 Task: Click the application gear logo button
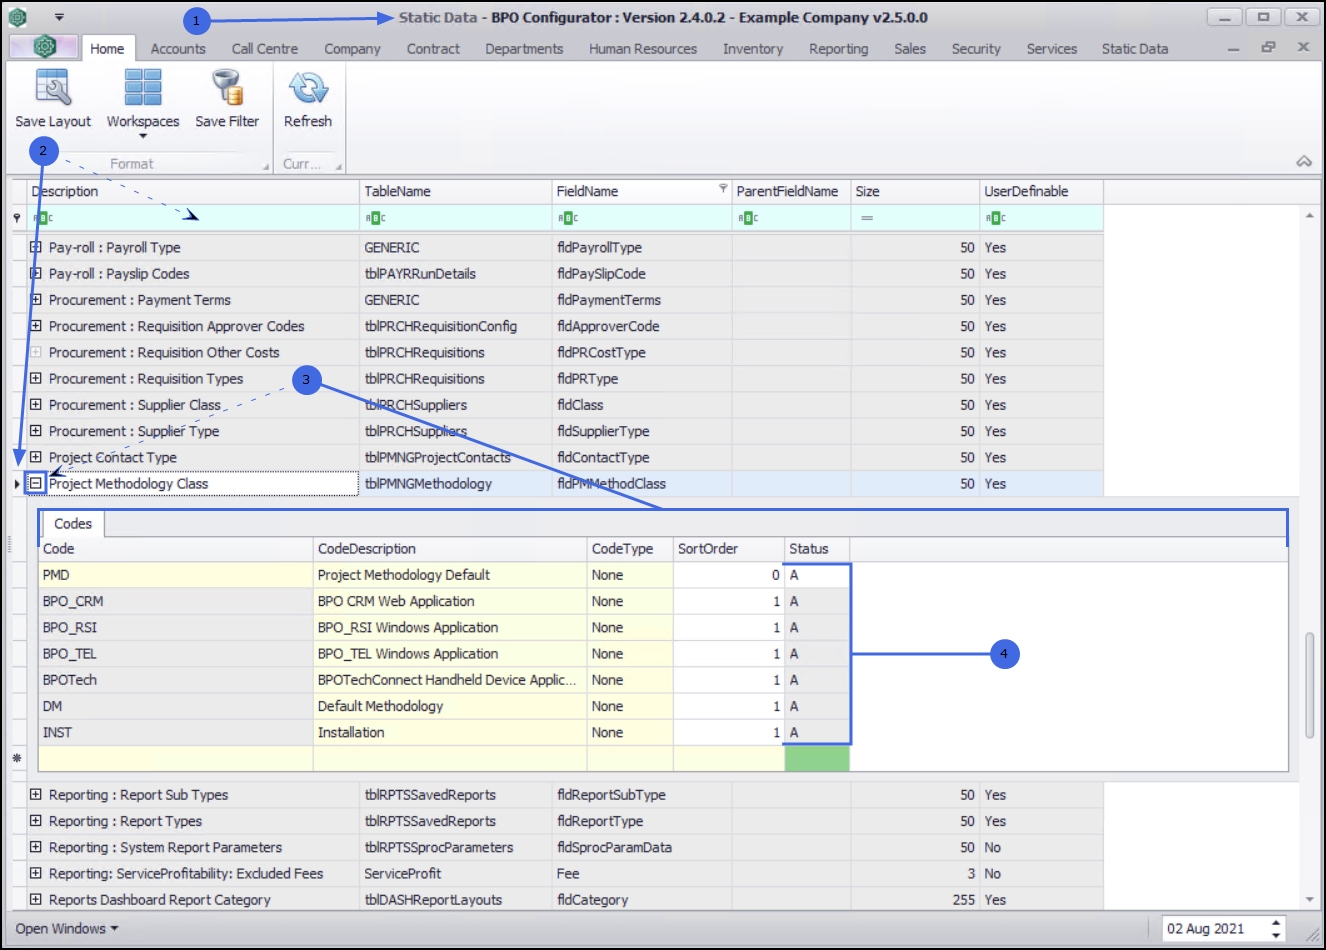[x=44, y=47]
